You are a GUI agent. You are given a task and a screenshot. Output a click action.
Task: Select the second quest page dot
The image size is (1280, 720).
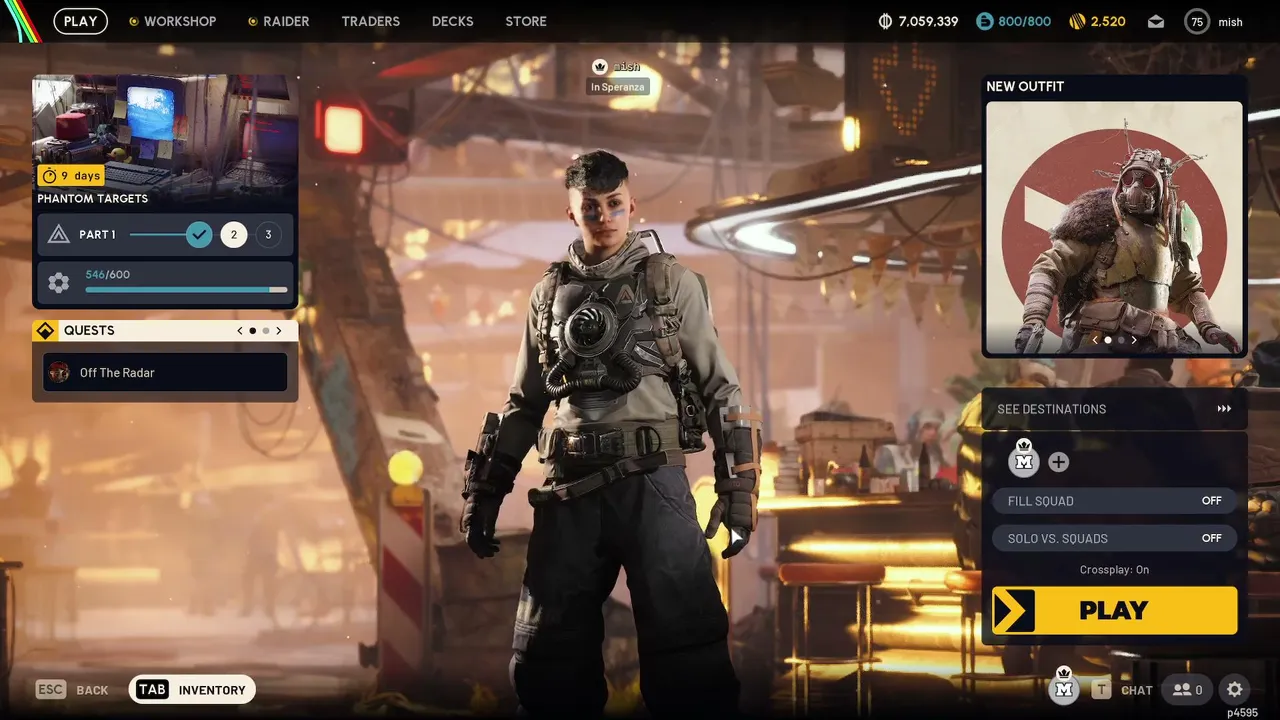point(265,331)
